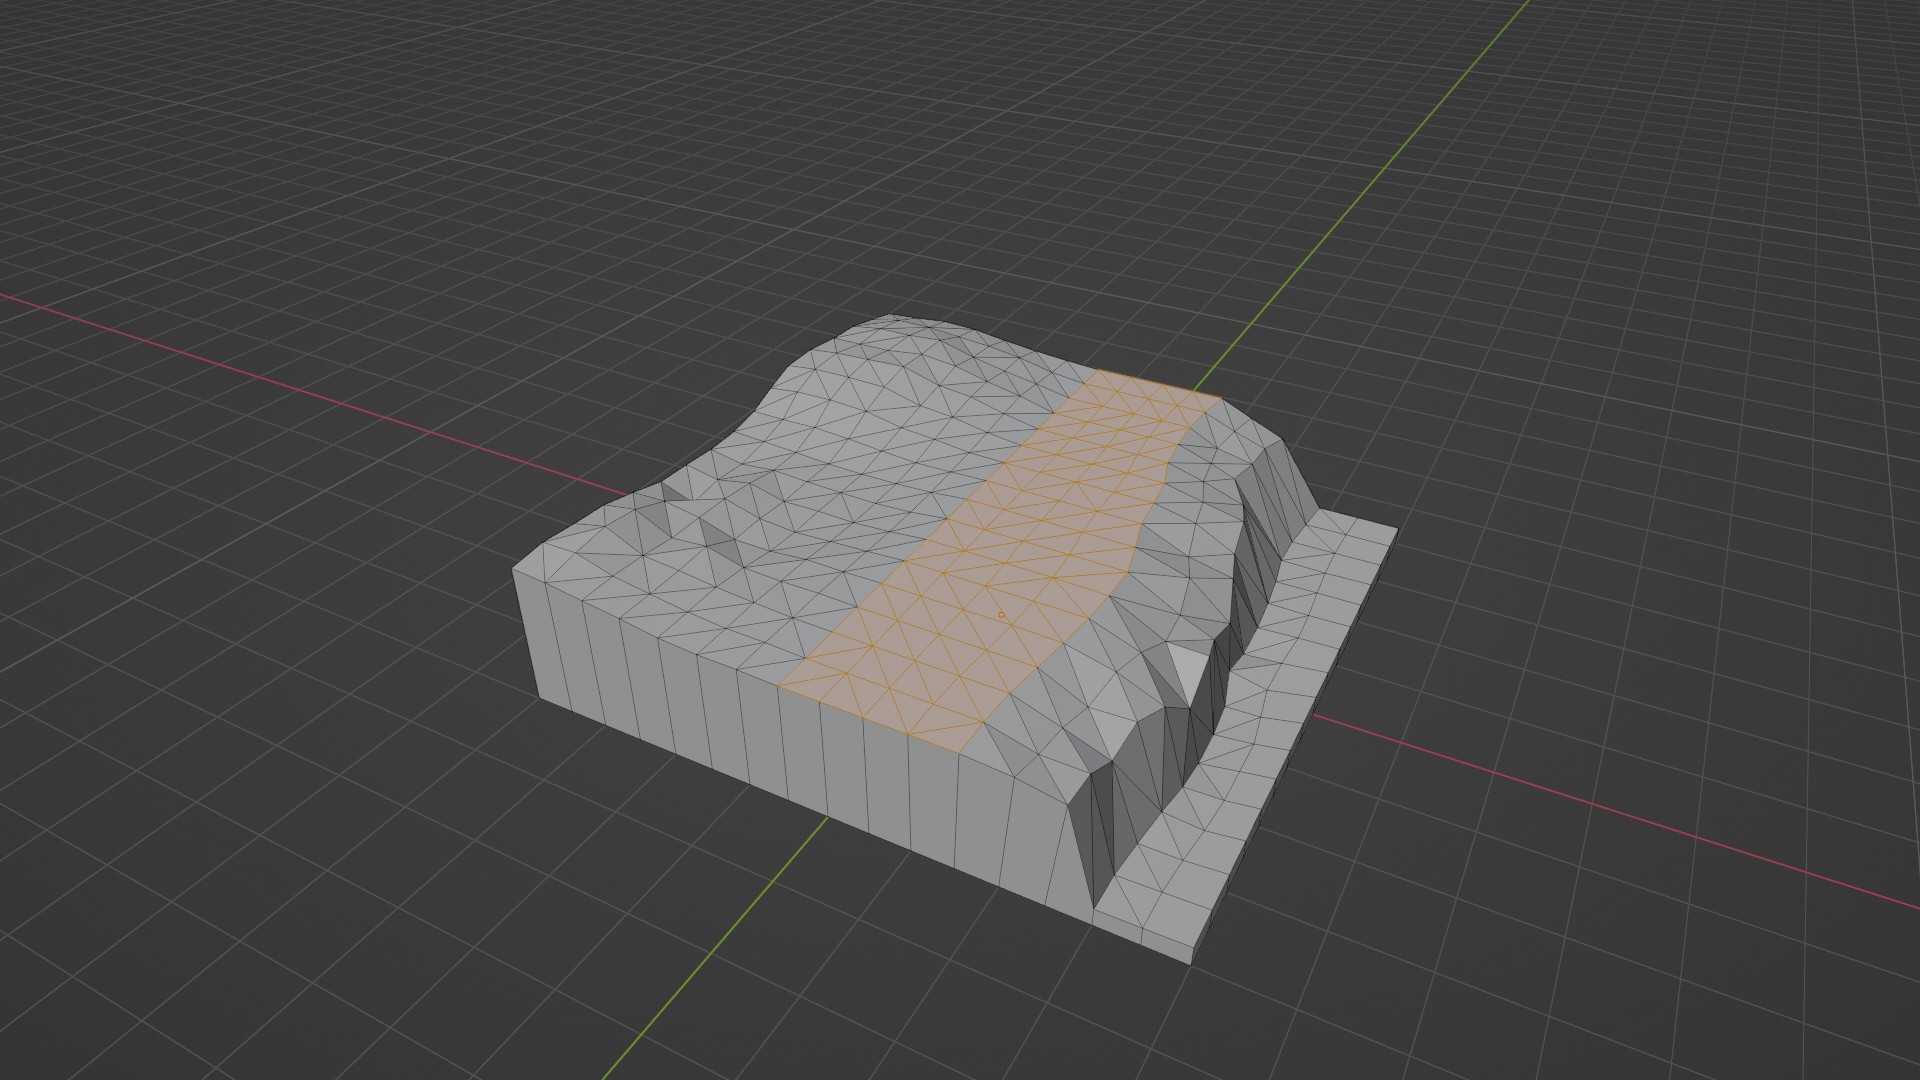1920x1080 pixels.
Task: Click the front-left top corner of the mesh
Action: (x=516, y=571)
